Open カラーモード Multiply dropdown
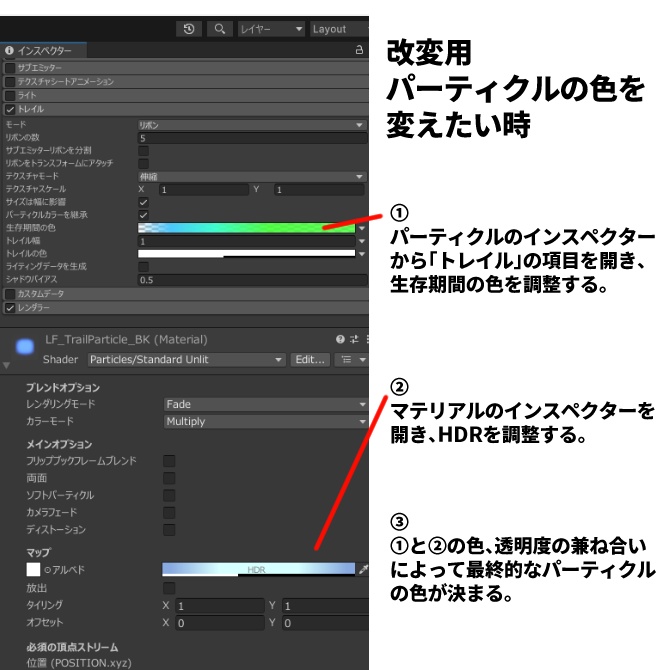 [x=265, y=422]
